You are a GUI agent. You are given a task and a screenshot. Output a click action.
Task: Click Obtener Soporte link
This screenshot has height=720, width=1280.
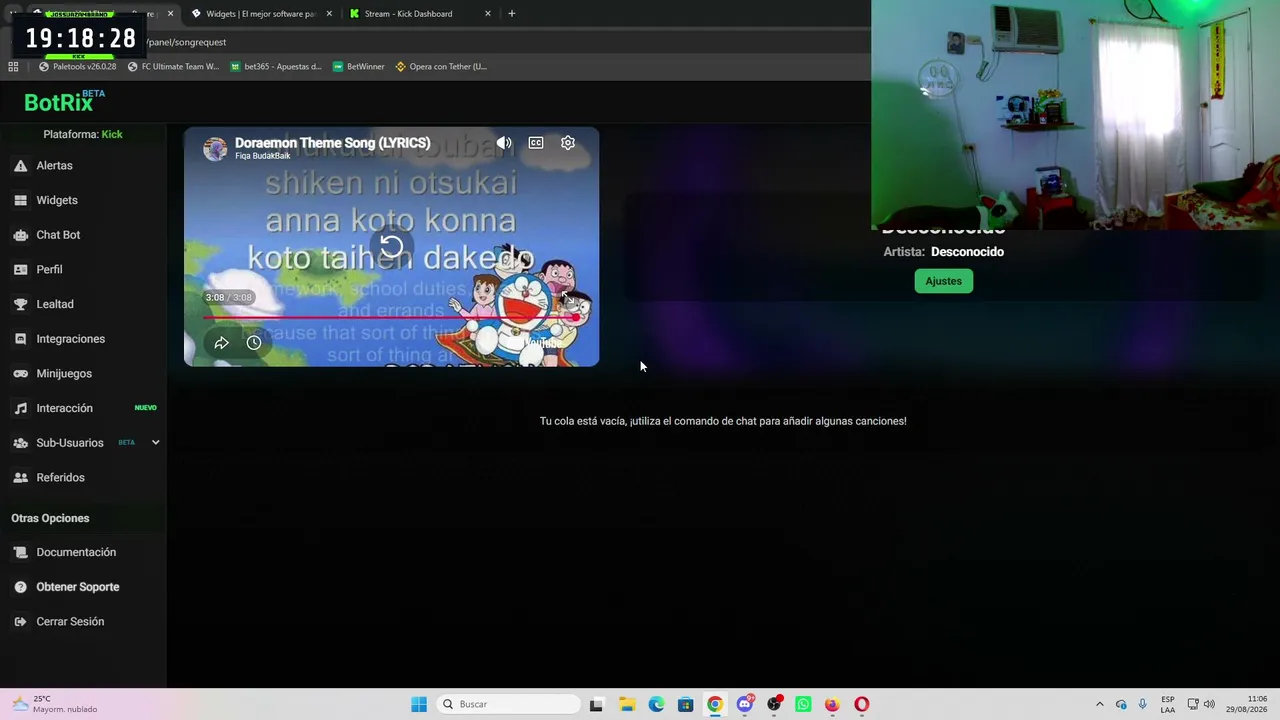click(x=78, y=587)
